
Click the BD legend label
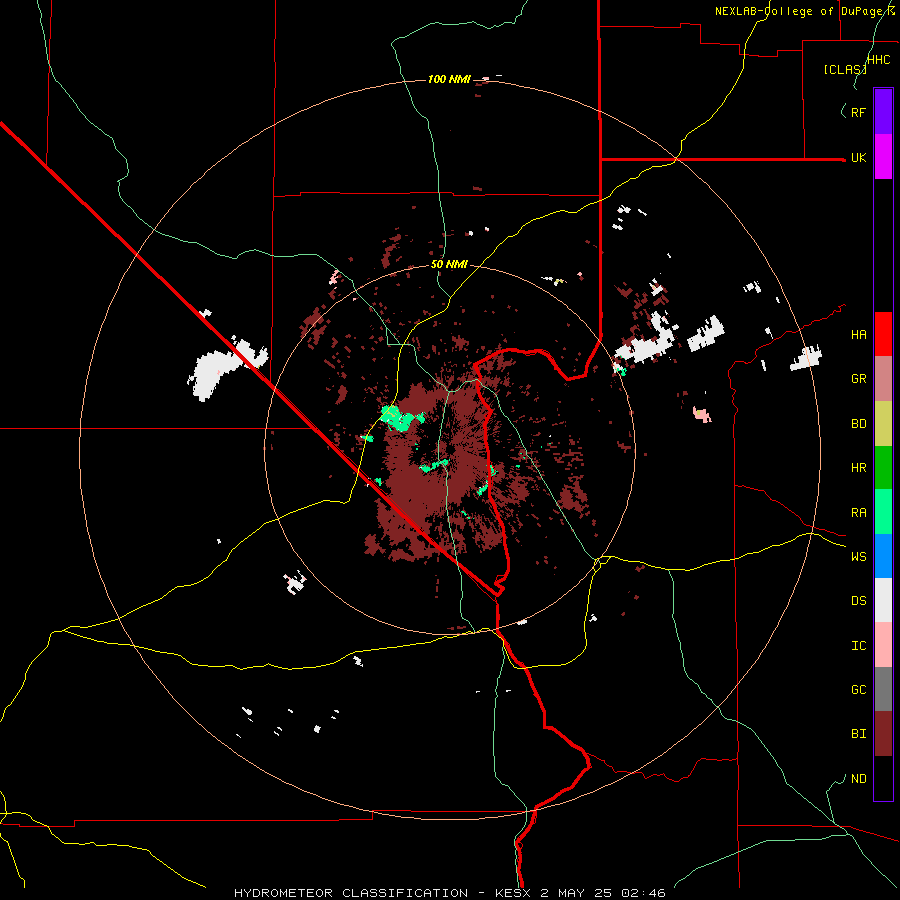[858, 424]
